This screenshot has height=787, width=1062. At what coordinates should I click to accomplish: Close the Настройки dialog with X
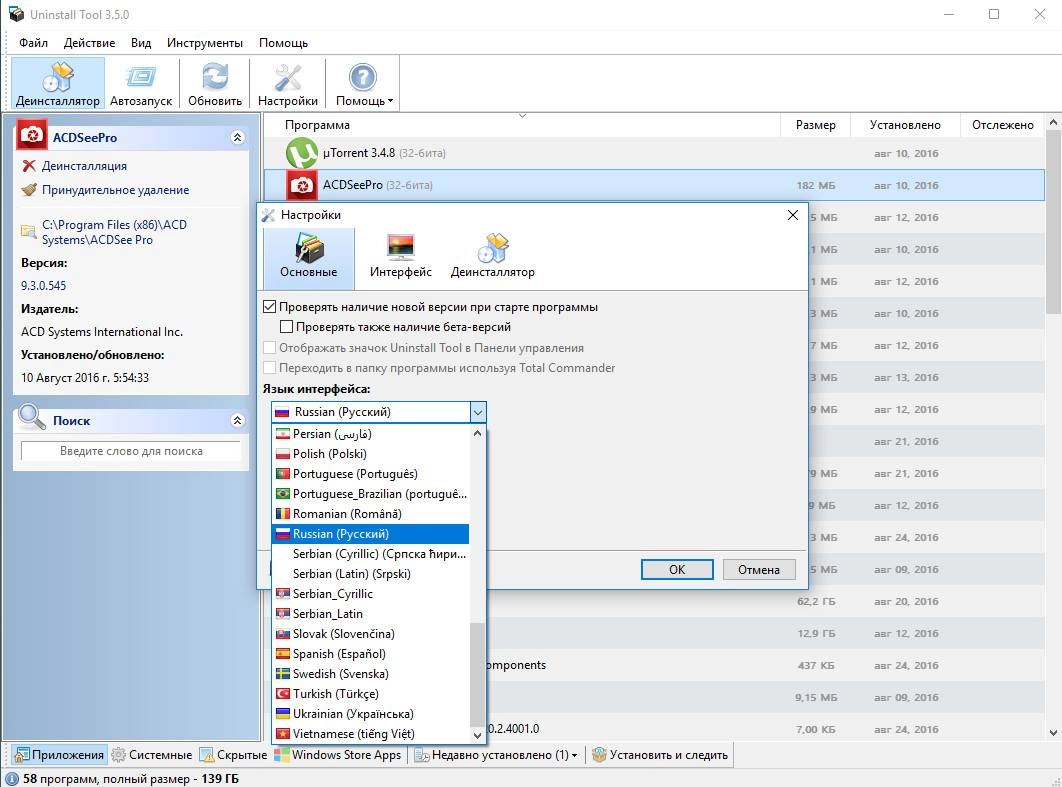(x=792, y=215)
